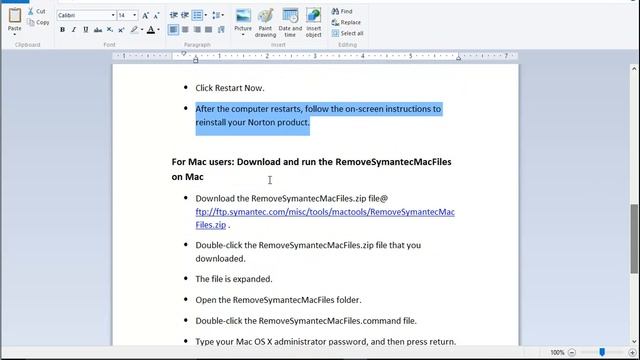Center align the text
The height and width of the screenshot is (360, 640).
click(185, 29)
